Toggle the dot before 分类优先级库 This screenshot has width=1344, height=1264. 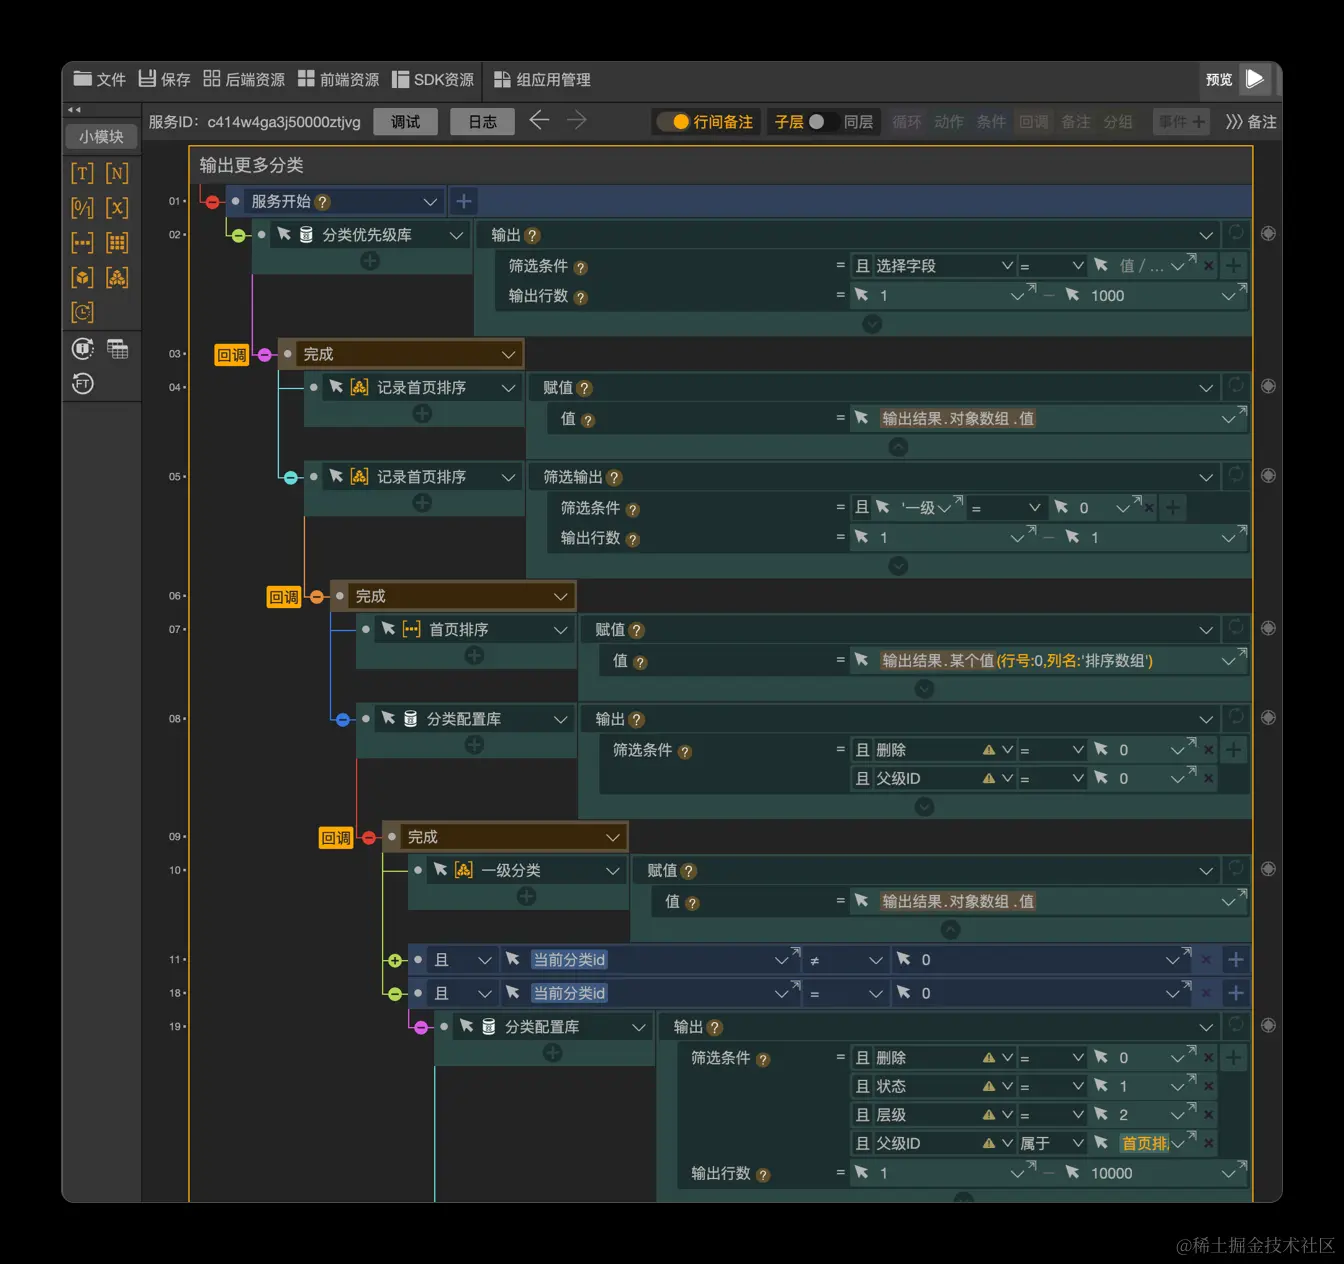(261, 234)
